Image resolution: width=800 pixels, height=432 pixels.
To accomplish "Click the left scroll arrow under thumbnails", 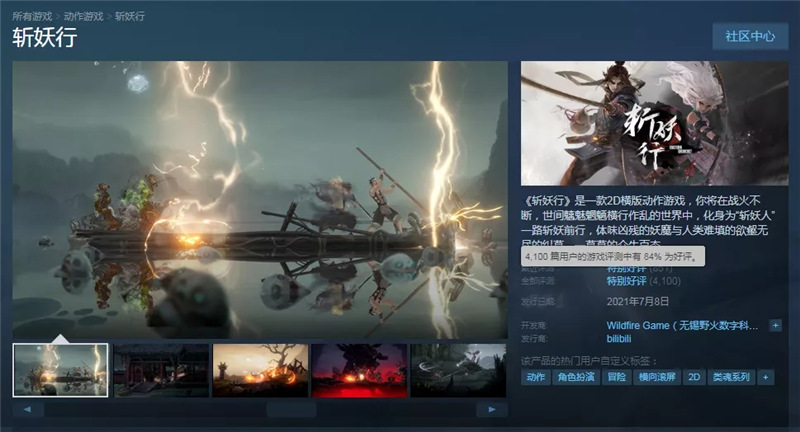I will pyautogui.click(x=28, y=410).
